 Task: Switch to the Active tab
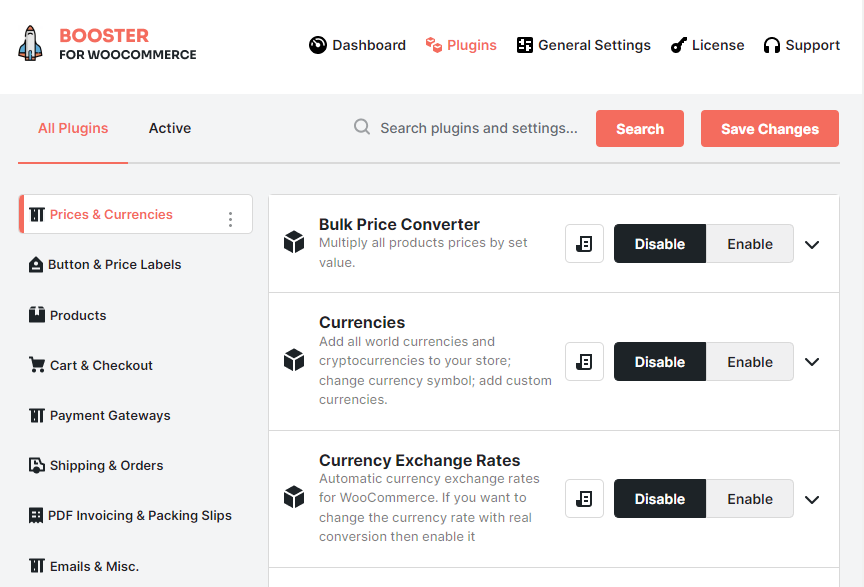pos(170,128)
